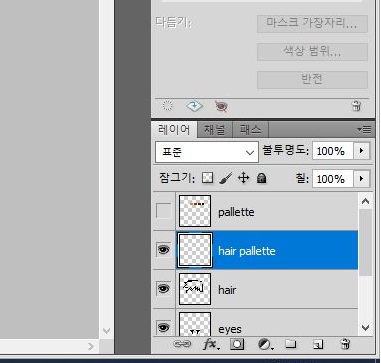
Task: Select the pallette layer thumbnail
Action: [195, 211]
